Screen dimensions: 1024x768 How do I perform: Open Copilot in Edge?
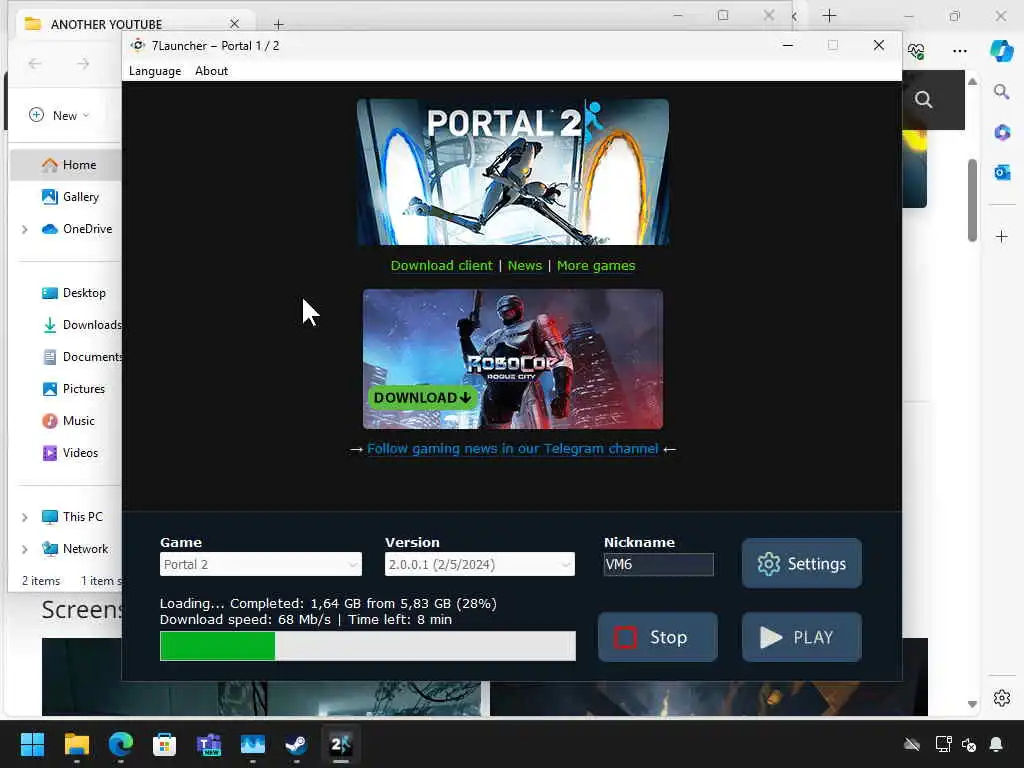(1001, 50)
